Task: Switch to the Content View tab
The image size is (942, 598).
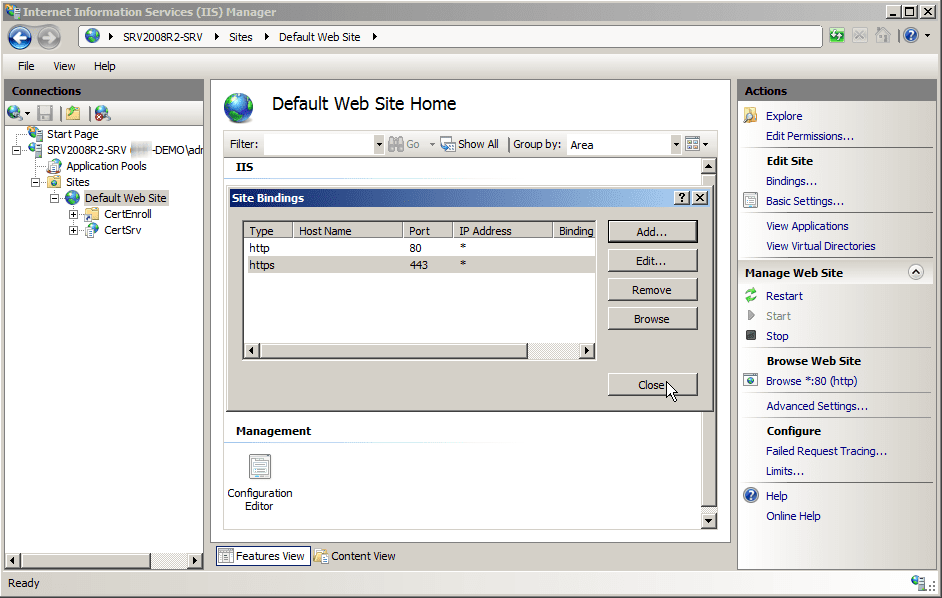Action: tap(355, 556)
